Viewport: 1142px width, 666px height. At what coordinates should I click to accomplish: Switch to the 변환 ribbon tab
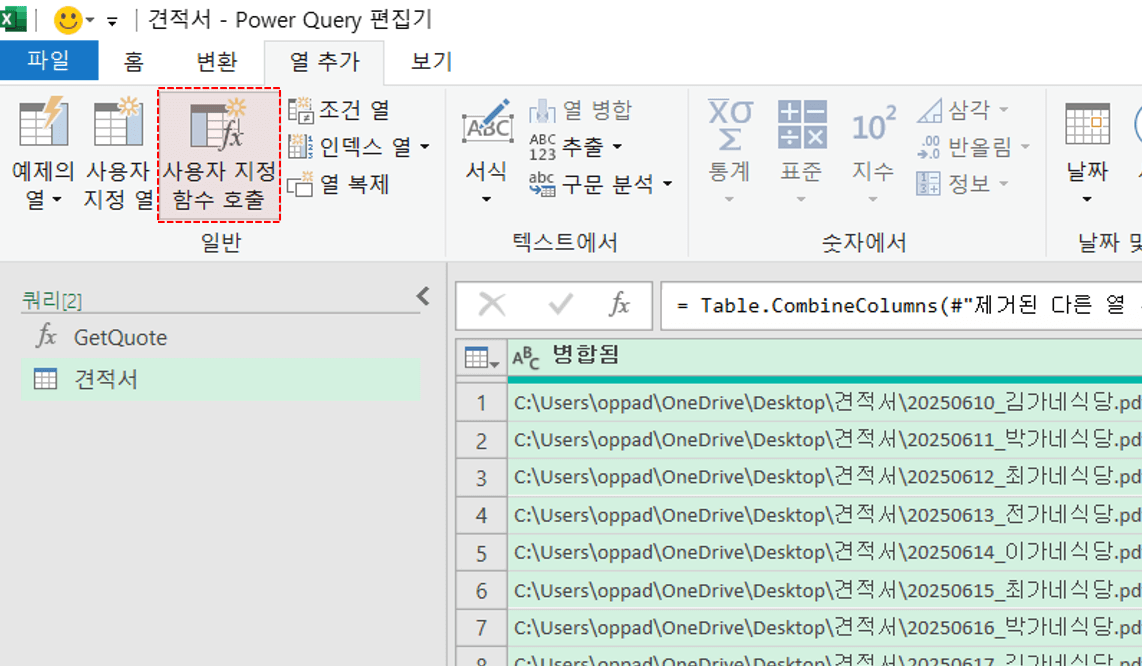click(x=216, y=62)
